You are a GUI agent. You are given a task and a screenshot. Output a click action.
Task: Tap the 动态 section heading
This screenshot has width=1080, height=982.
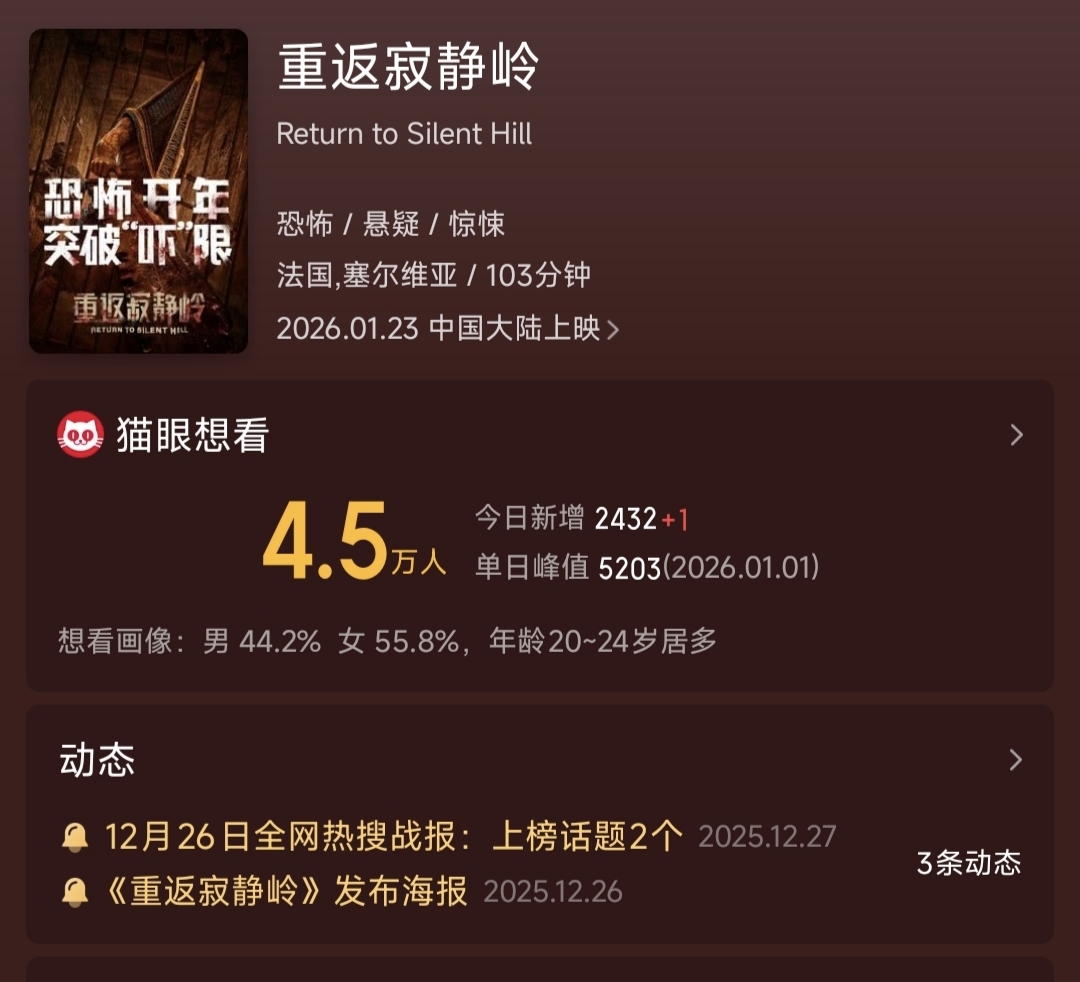coord(97,760)
